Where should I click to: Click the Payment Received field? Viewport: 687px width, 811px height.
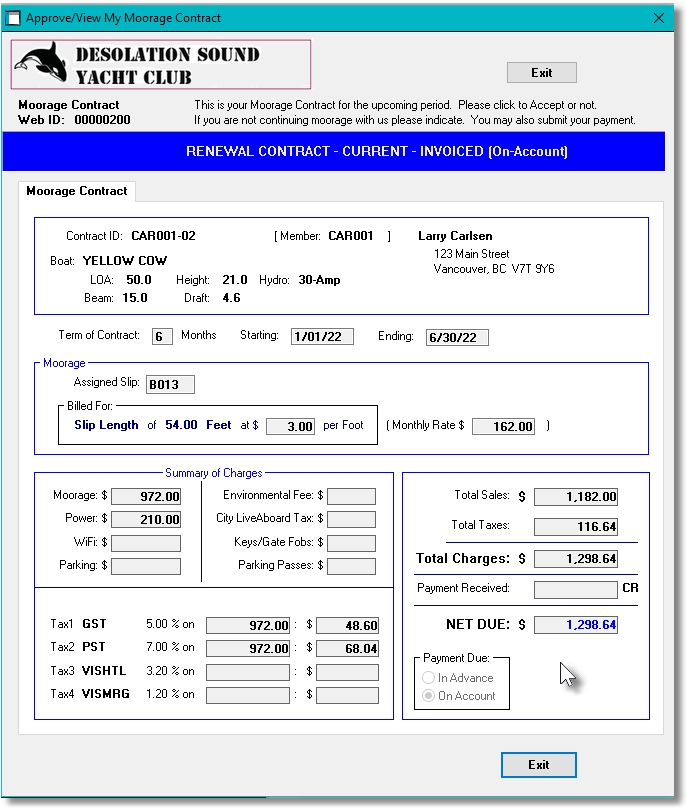tap(576, 590)
